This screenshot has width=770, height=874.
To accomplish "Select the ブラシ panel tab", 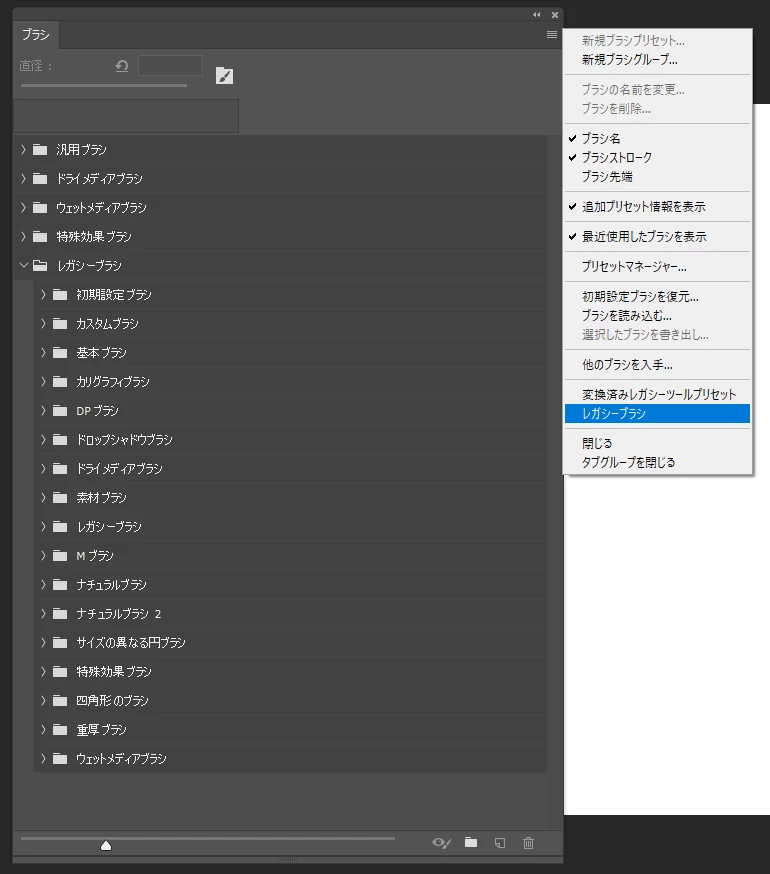I will click(x=36, y=35).
